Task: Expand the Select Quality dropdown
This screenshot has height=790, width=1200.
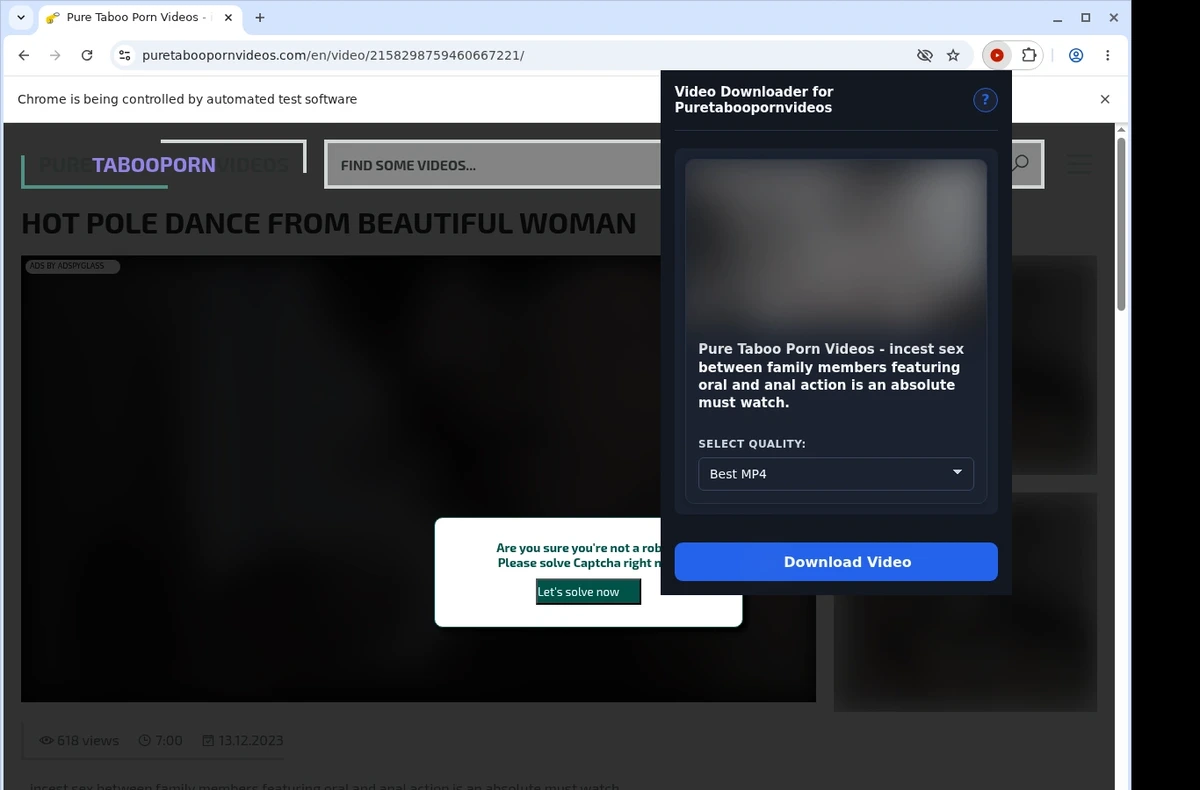Action: point(836,474)
